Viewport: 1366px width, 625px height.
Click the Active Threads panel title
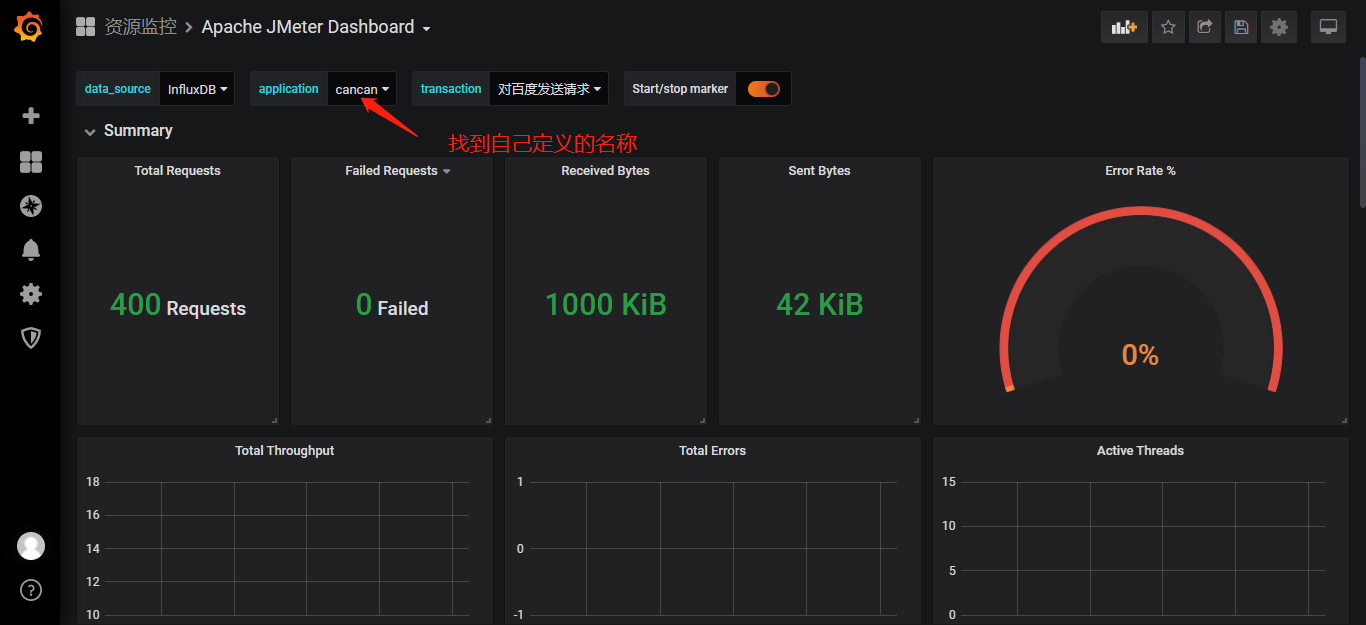click(1141, 451)
